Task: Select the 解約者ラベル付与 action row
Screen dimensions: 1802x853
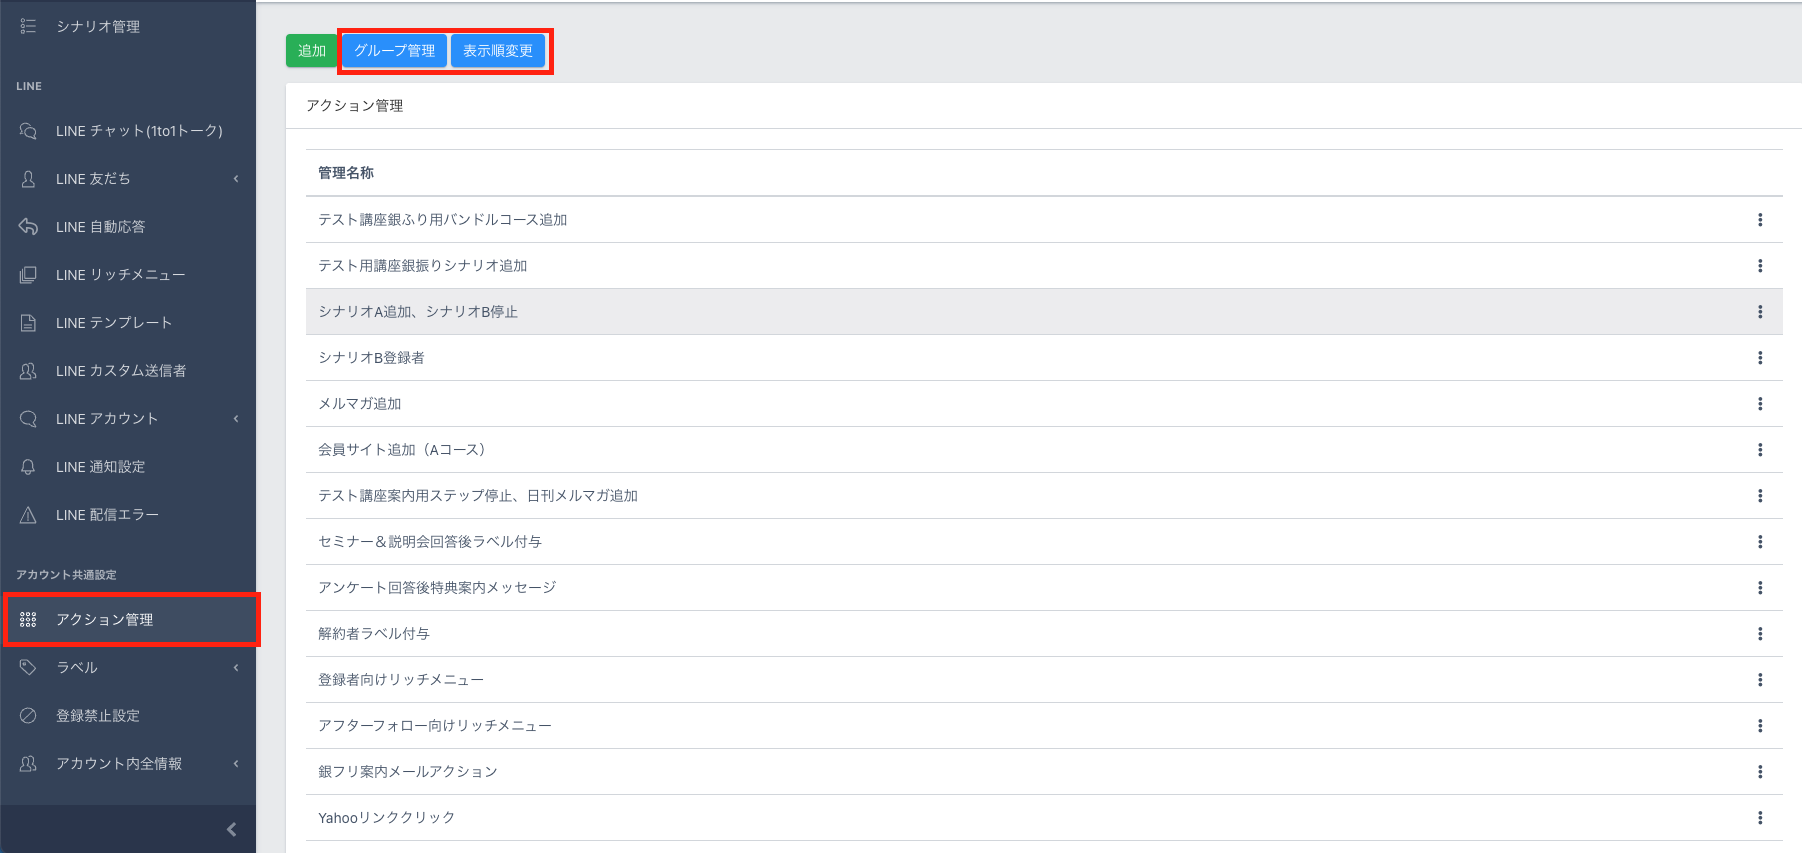Action: (374, 634)
